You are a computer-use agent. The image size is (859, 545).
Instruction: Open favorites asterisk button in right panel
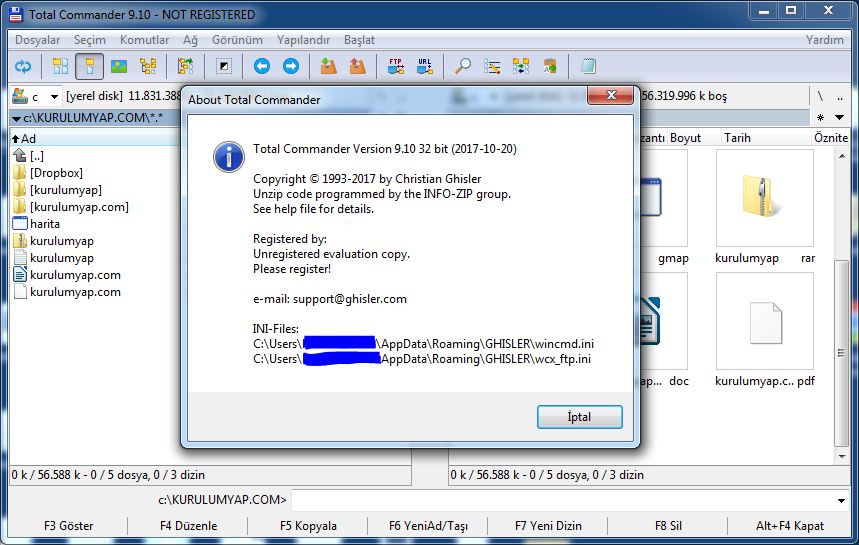pos(820,117)
